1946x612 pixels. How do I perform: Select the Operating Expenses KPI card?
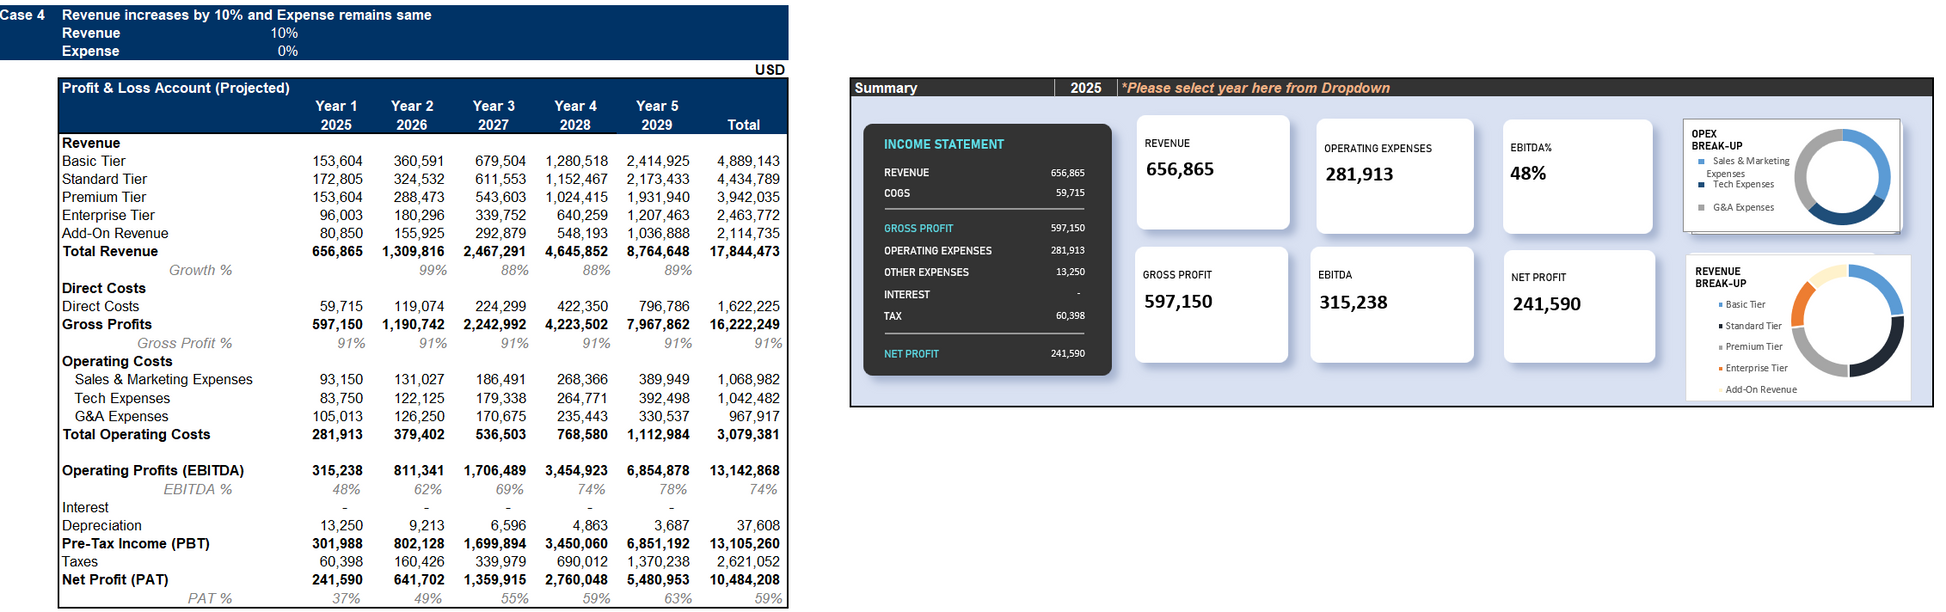click(x=1394, y=176)
